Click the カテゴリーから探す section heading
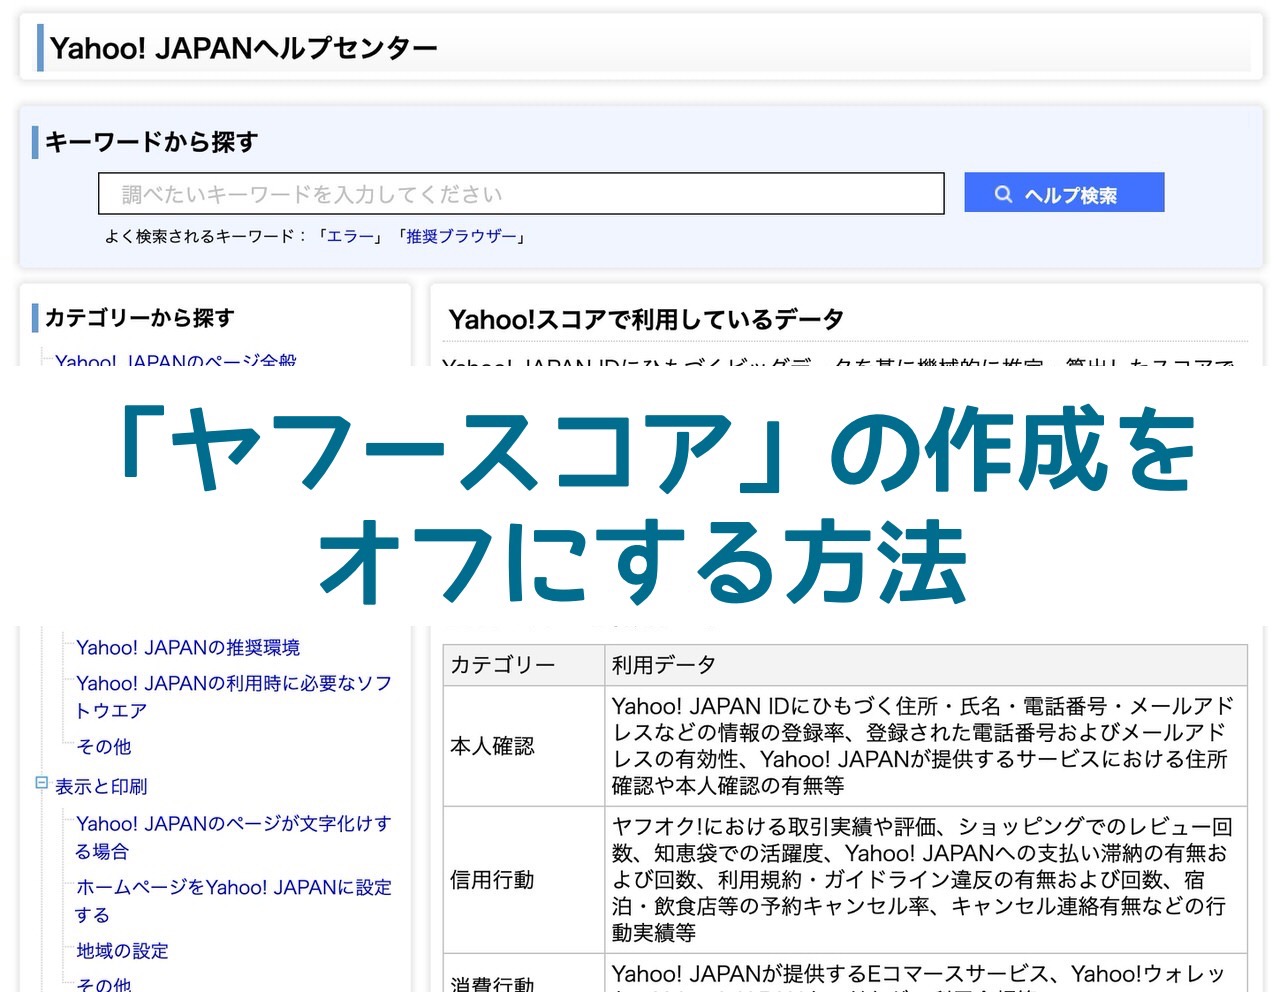The image size is (1280, 992). coord(139,318)
